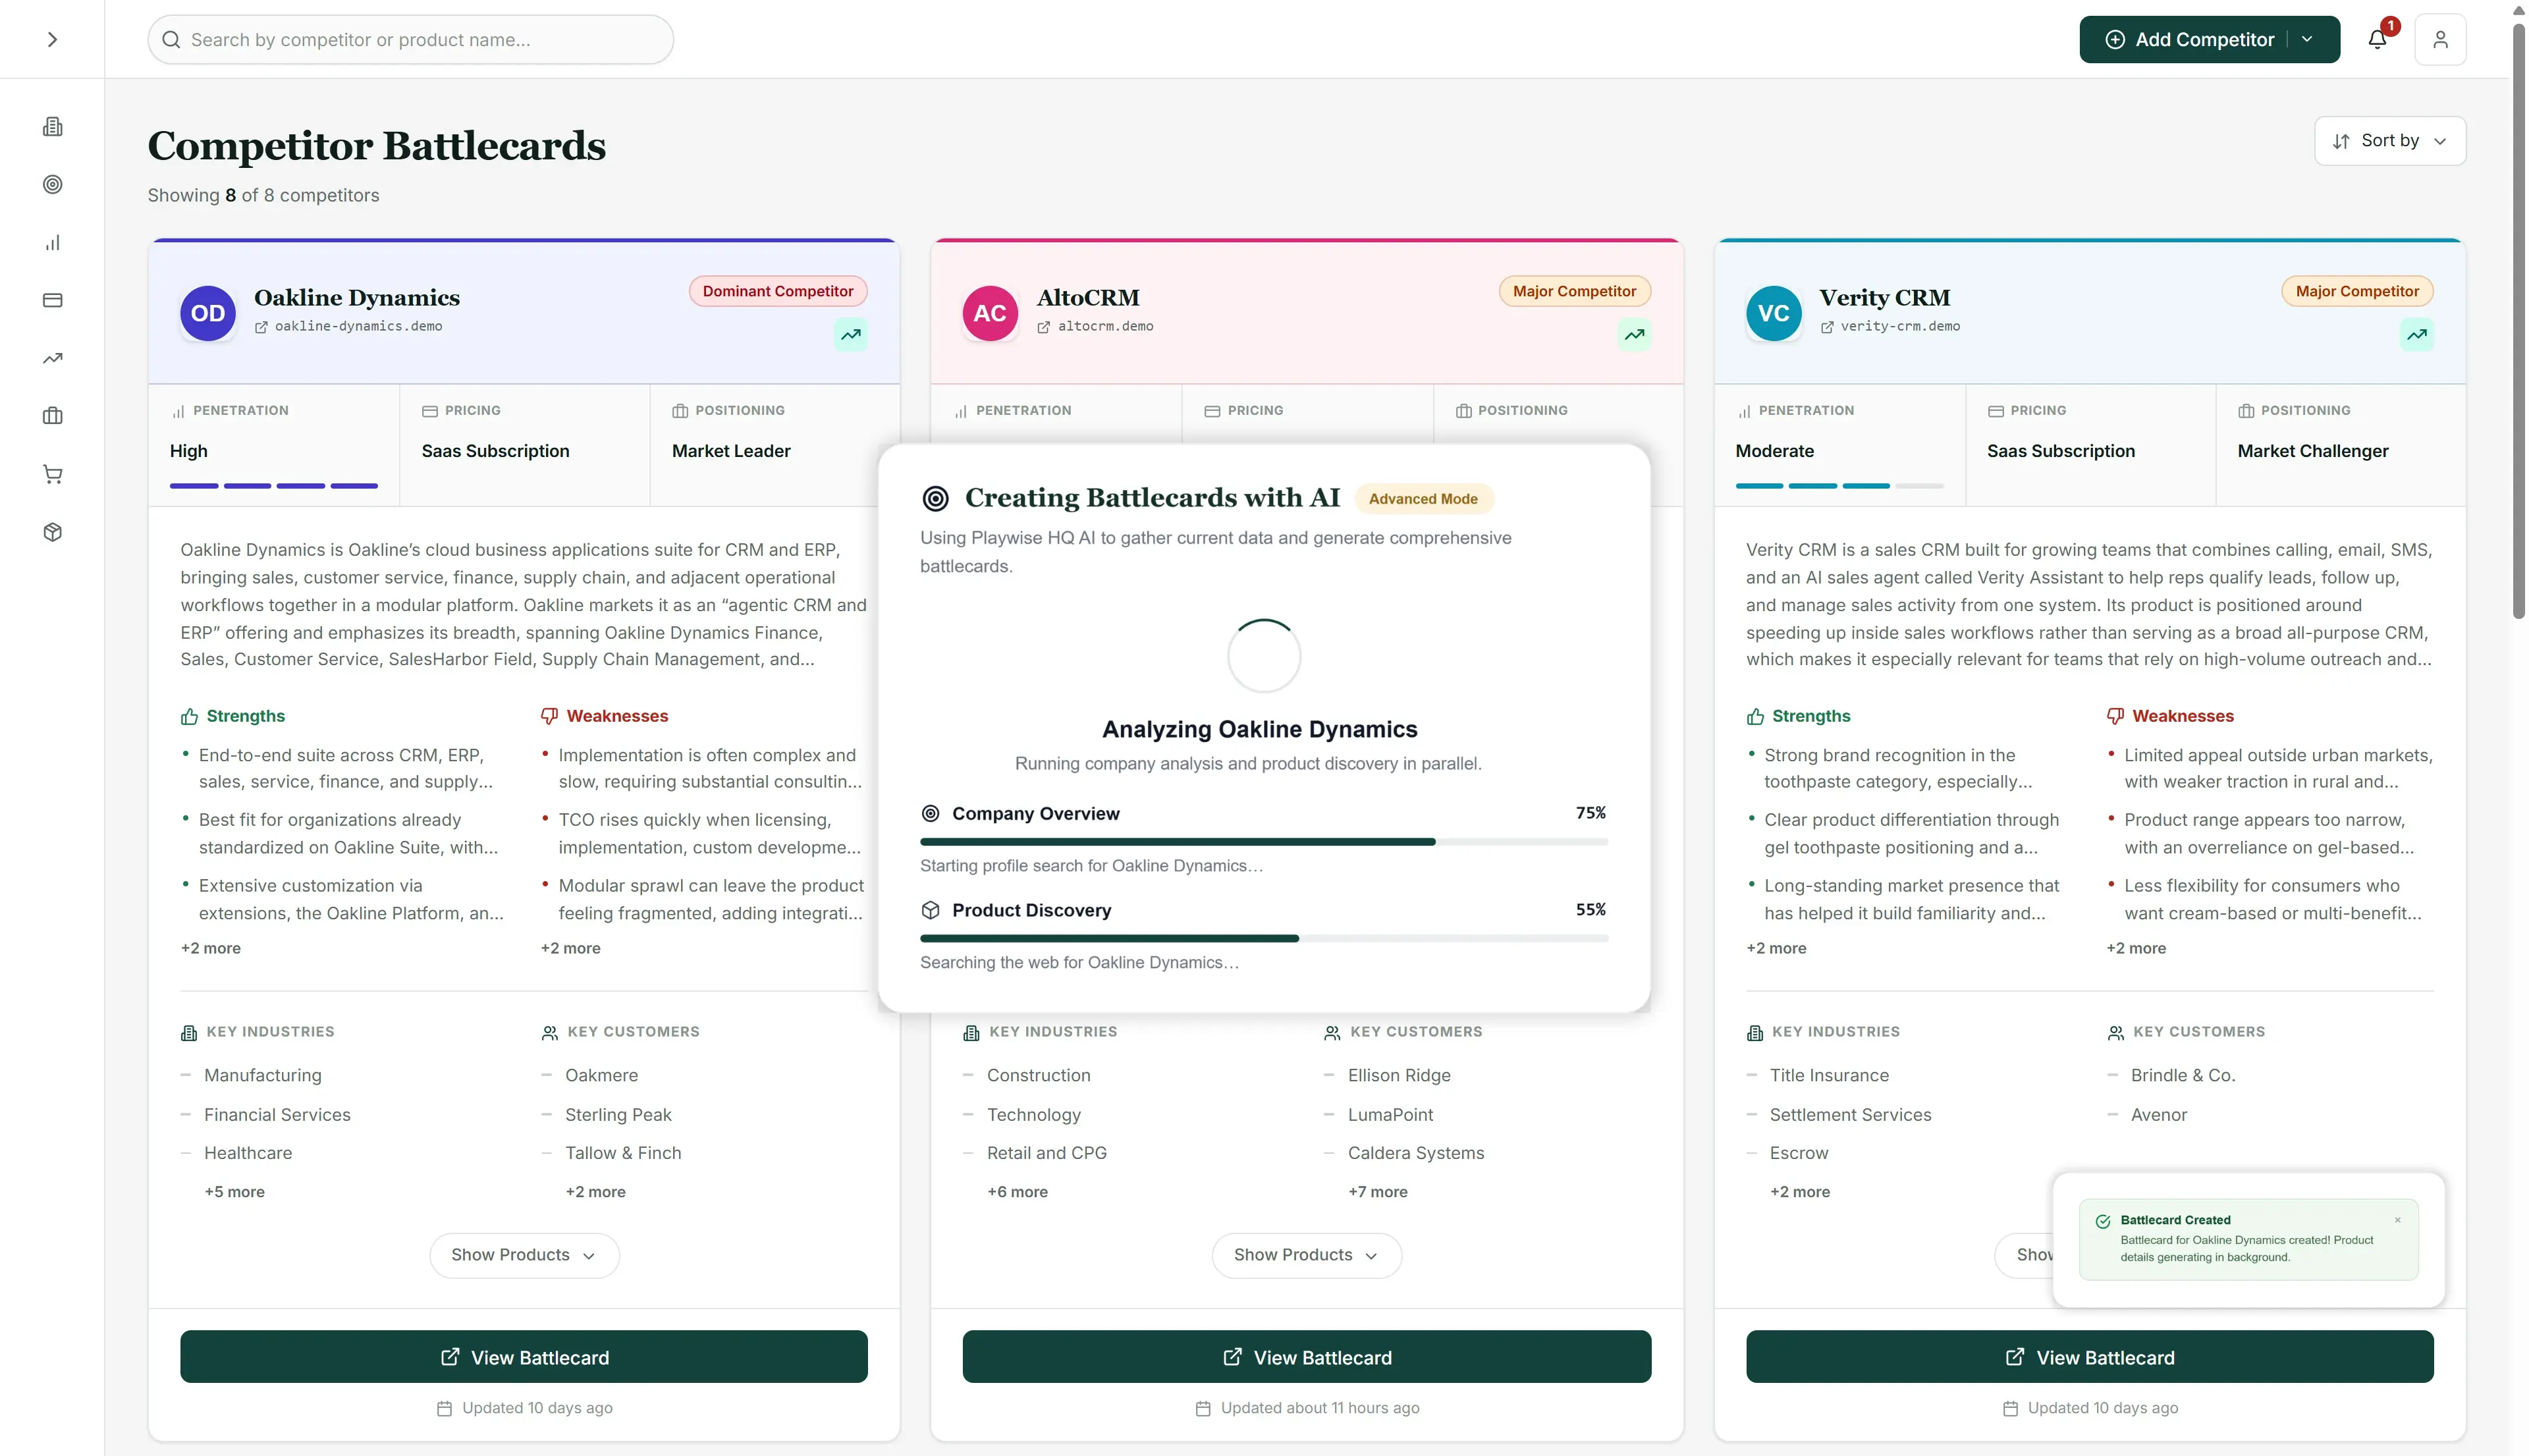The width and height of the screenshot is (2529, 1456).
Task: Click the Weaknesses thumbs-down icon on Oakline card
Action: 549,716
